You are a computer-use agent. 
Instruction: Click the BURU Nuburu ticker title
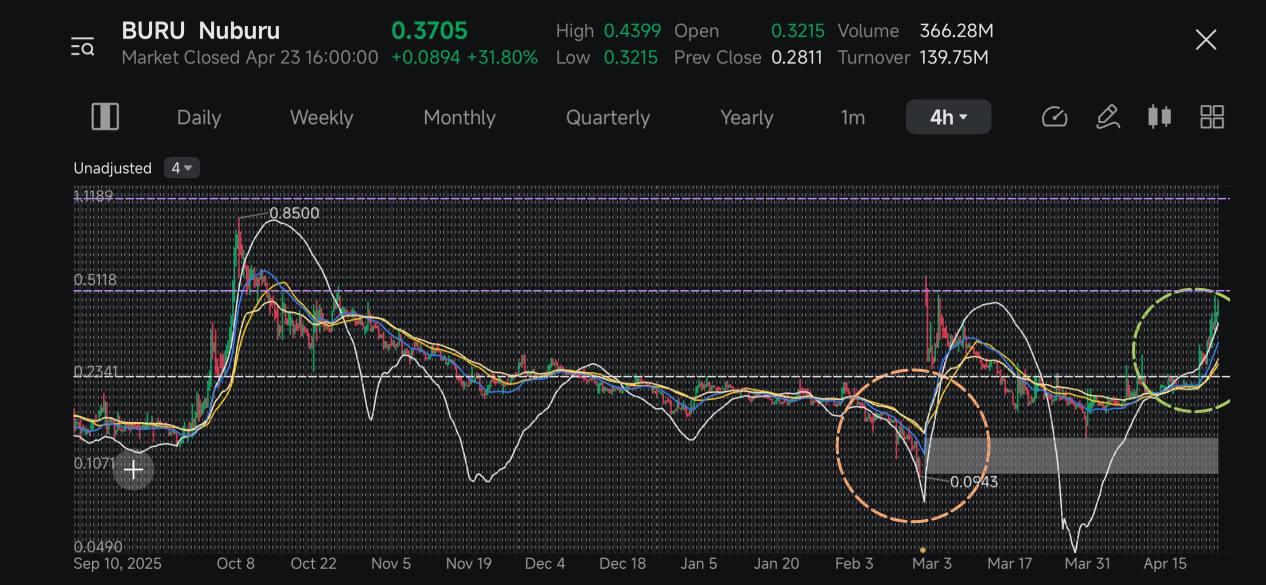(201, 31)
